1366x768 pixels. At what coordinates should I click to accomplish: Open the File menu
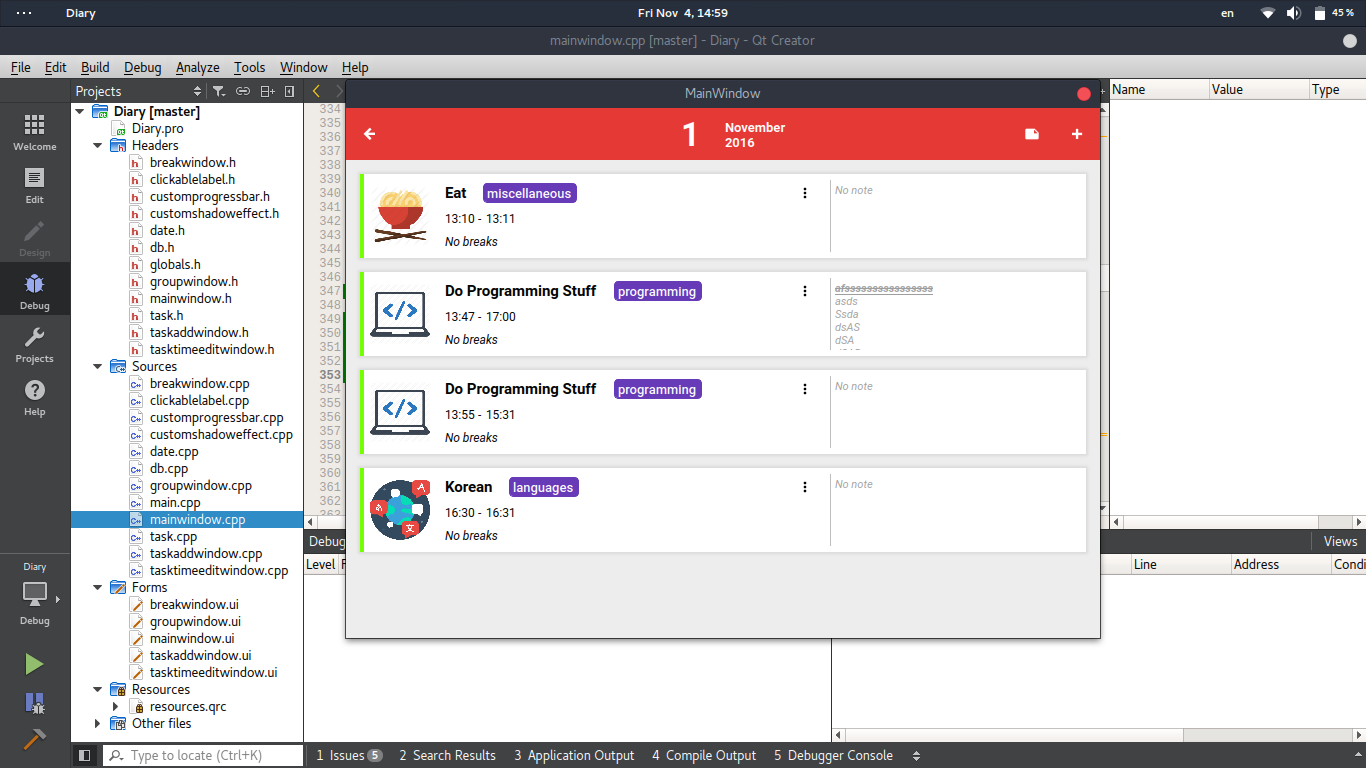[21, 67]
